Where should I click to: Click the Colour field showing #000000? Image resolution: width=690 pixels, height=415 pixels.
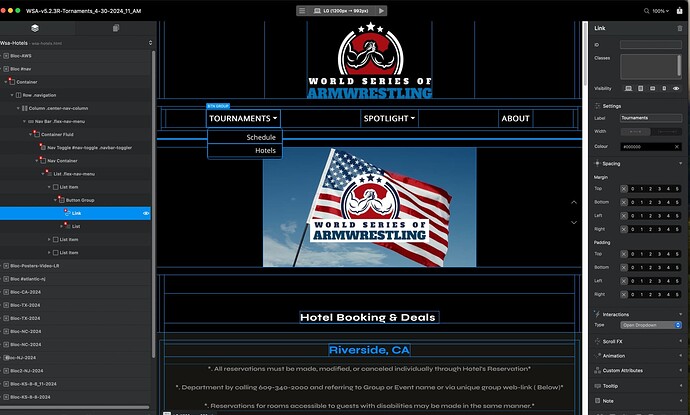coord(650,146)
